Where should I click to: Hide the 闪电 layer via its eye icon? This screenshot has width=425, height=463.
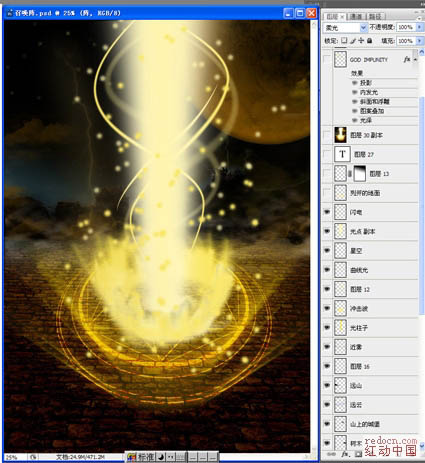point(327,212)
